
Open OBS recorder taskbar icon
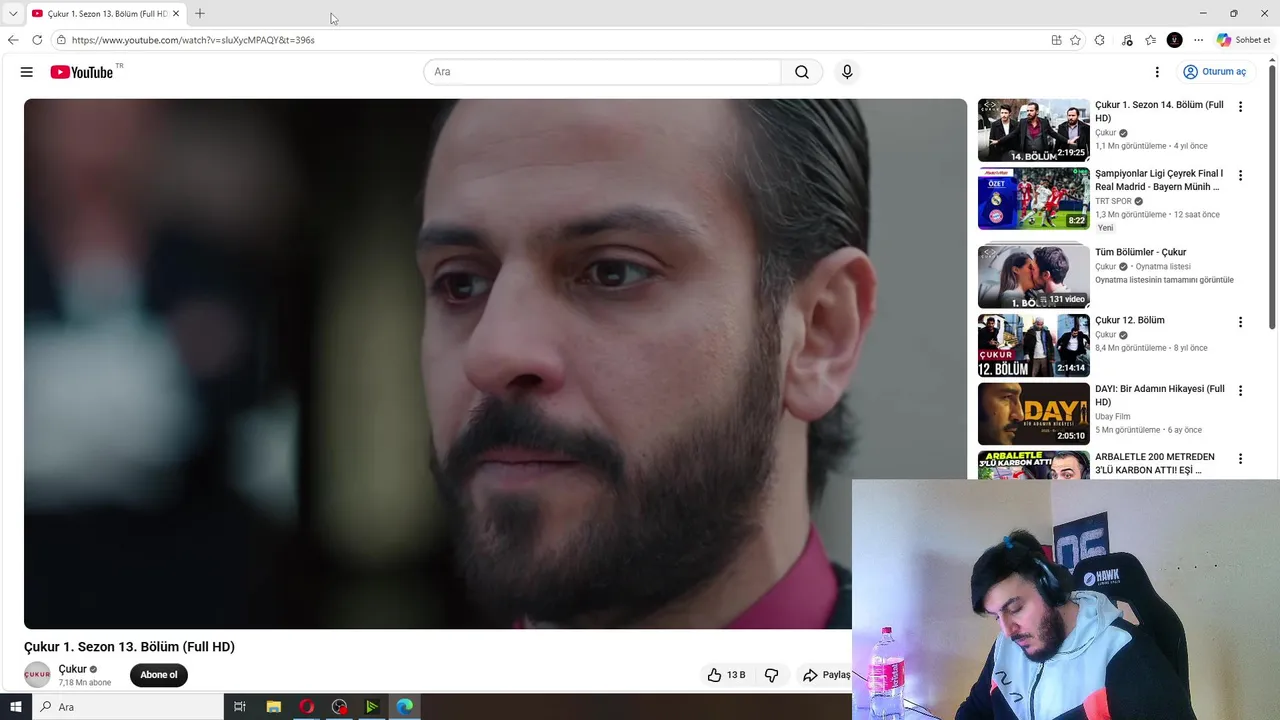(339, 707)
